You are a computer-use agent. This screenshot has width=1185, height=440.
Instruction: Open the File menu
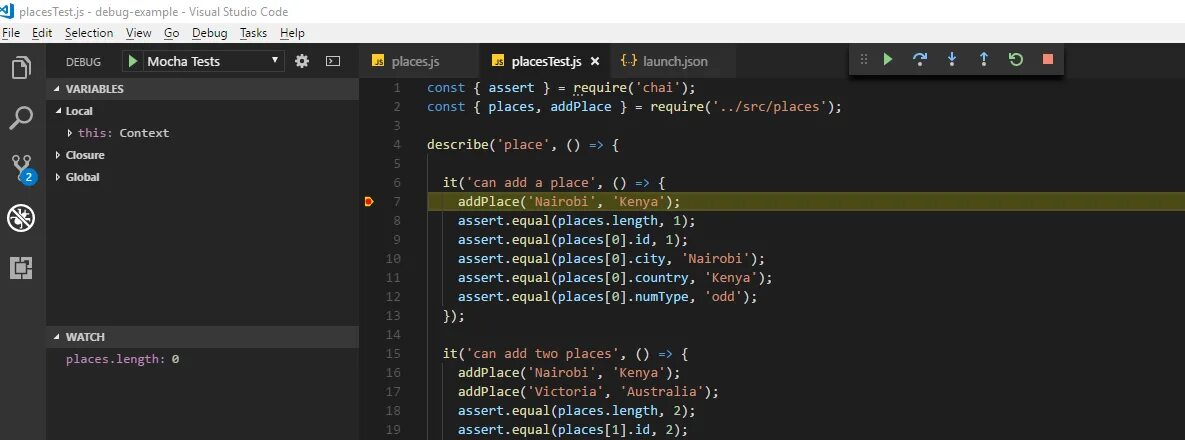[x=11, y=33]
